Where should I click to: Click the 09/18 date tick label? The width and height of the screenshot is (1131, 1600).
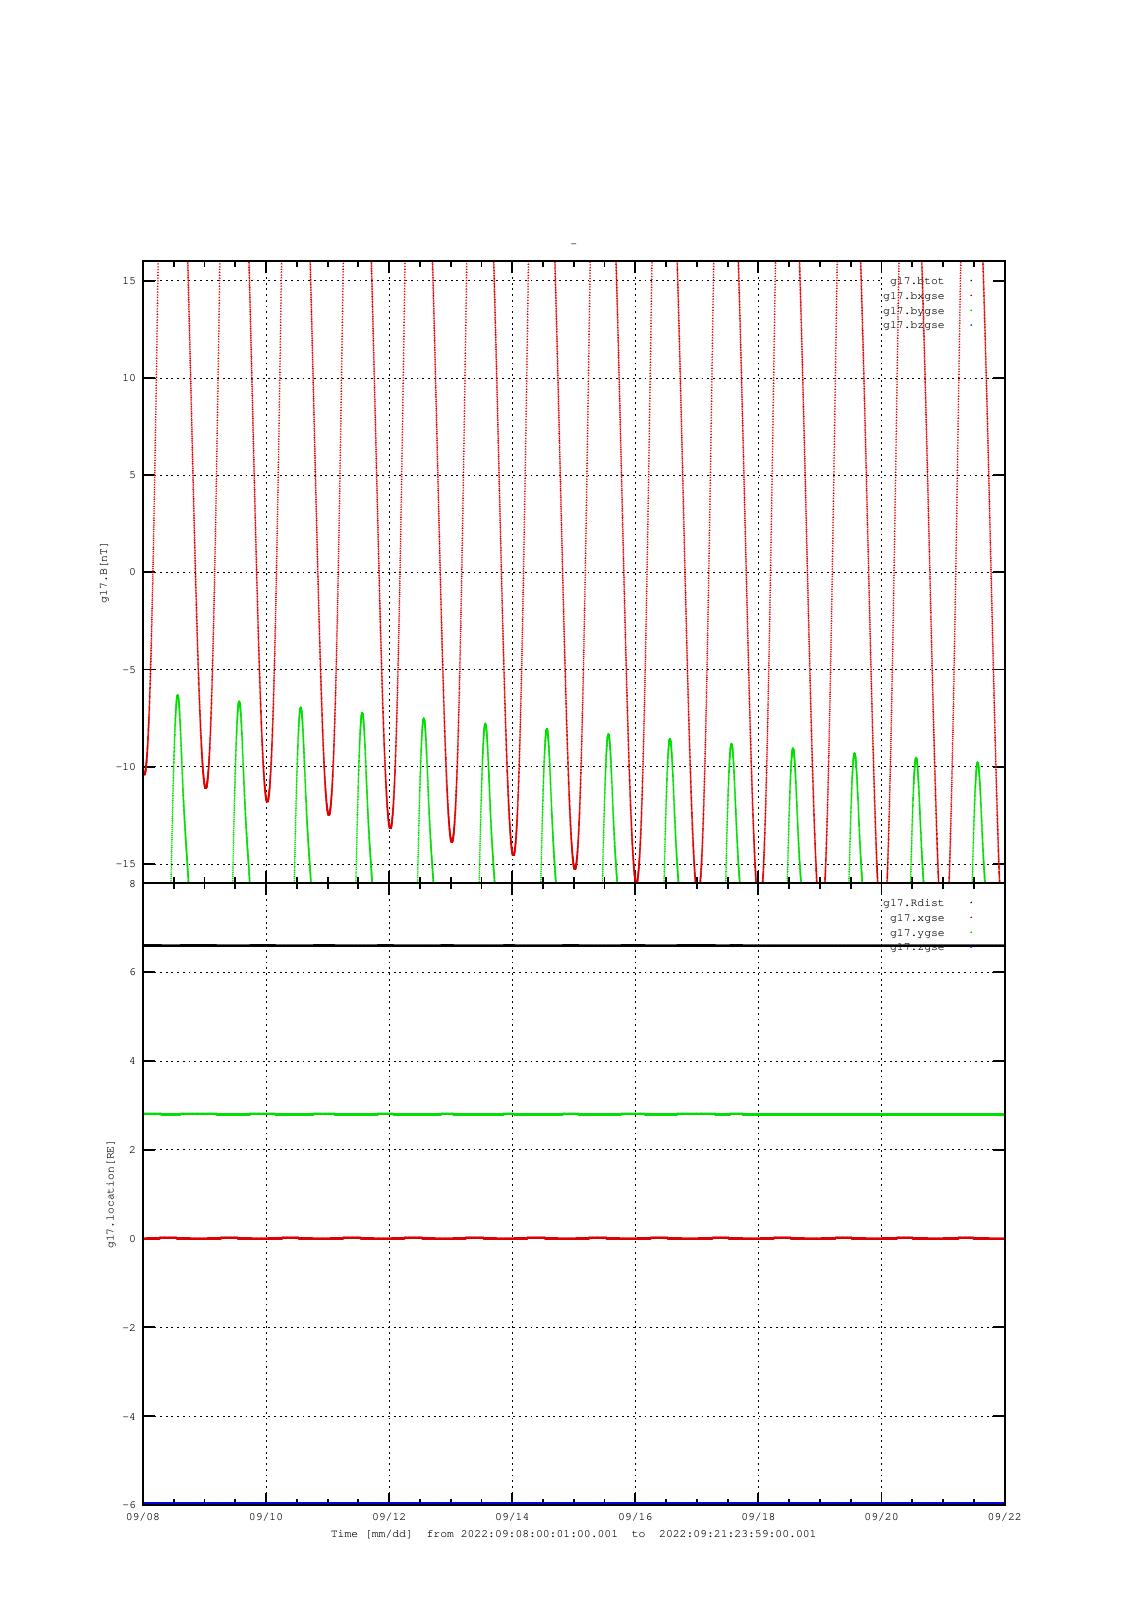(758, 1517)
